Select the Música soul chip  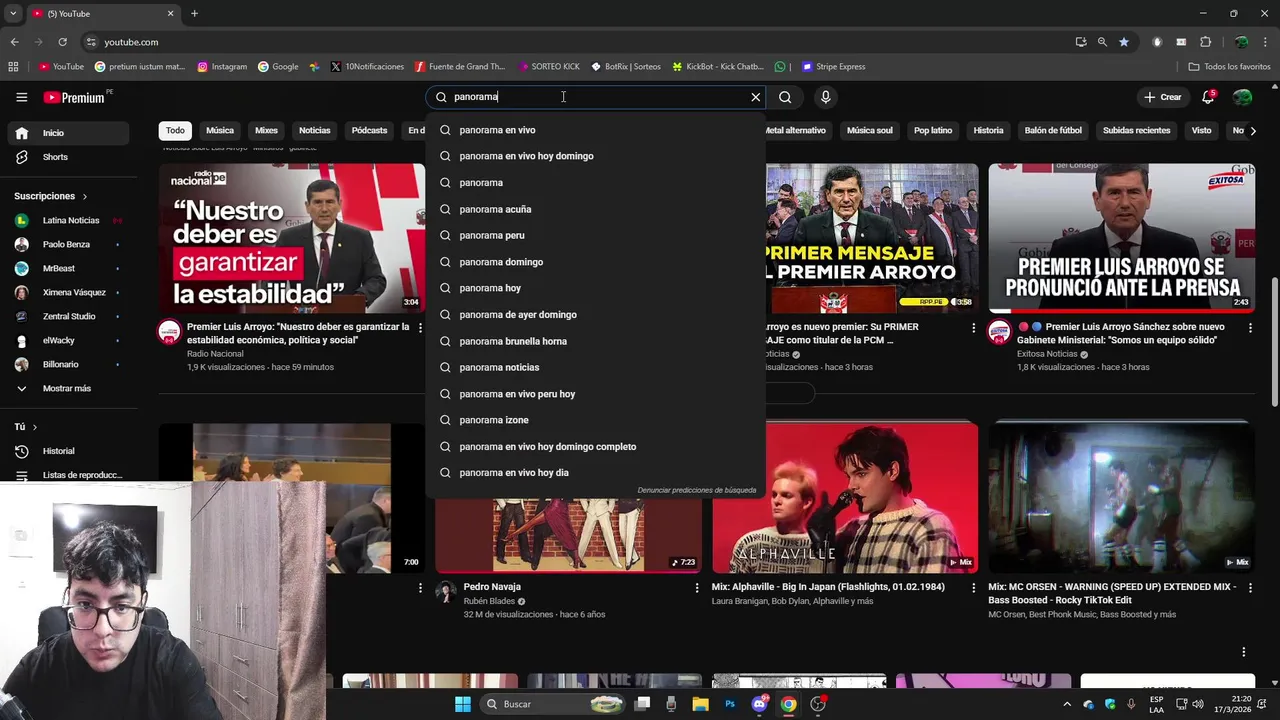tap(869, 130)
